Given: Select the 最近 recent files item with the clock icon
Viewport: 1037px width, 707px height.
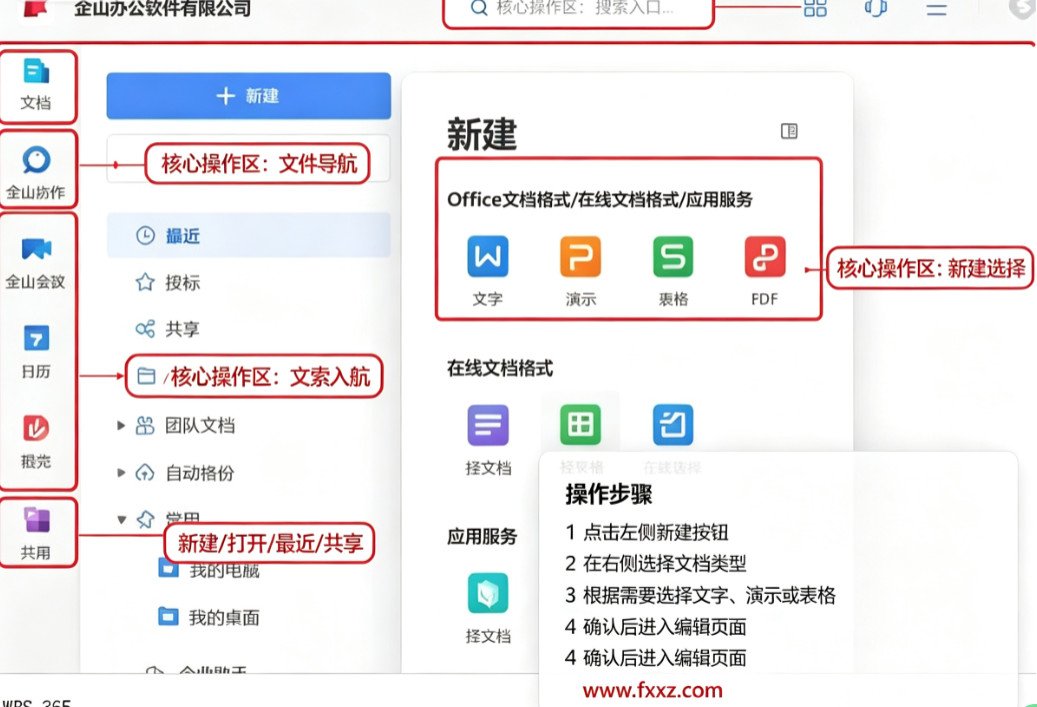Looking at the screenshot, I should (x=249, y=235).
